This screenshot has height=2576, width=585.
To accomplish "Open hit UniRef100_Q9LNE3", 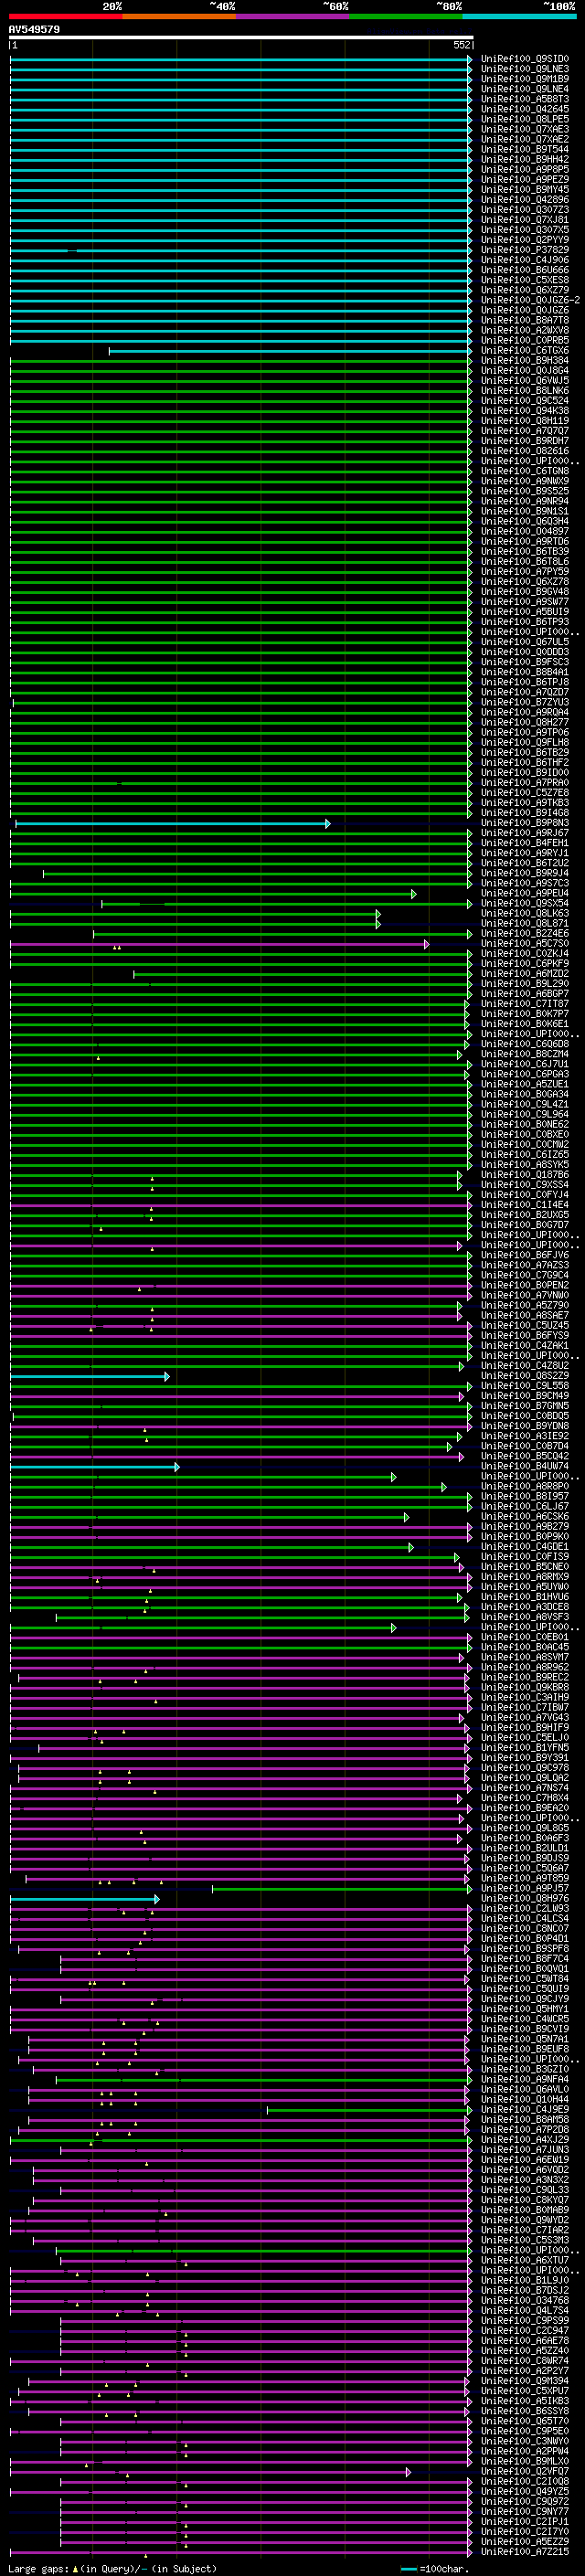I will 525,69.
